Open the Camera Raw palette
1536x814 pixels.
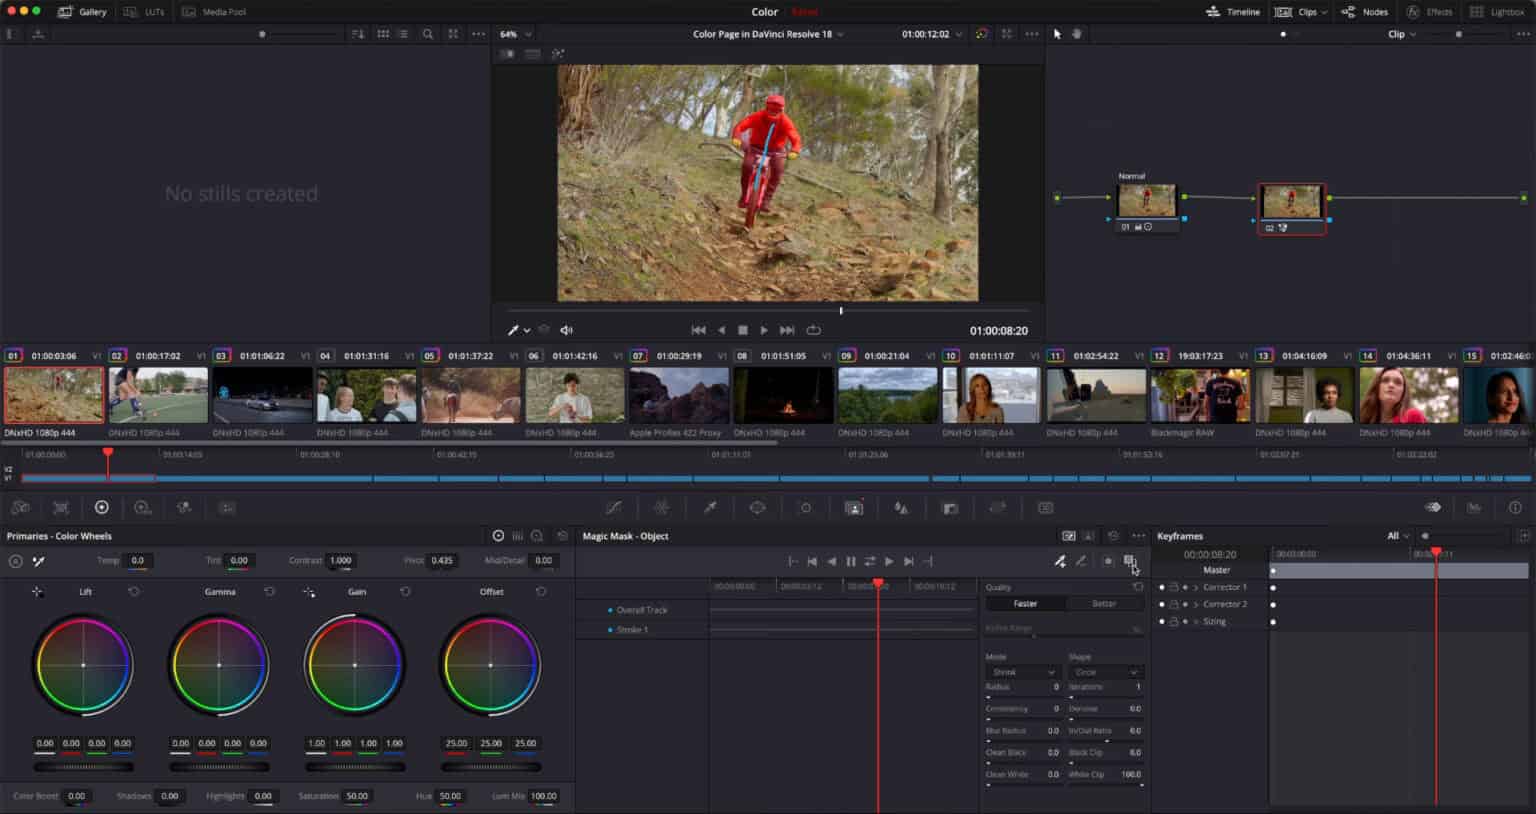pos(20,508)
